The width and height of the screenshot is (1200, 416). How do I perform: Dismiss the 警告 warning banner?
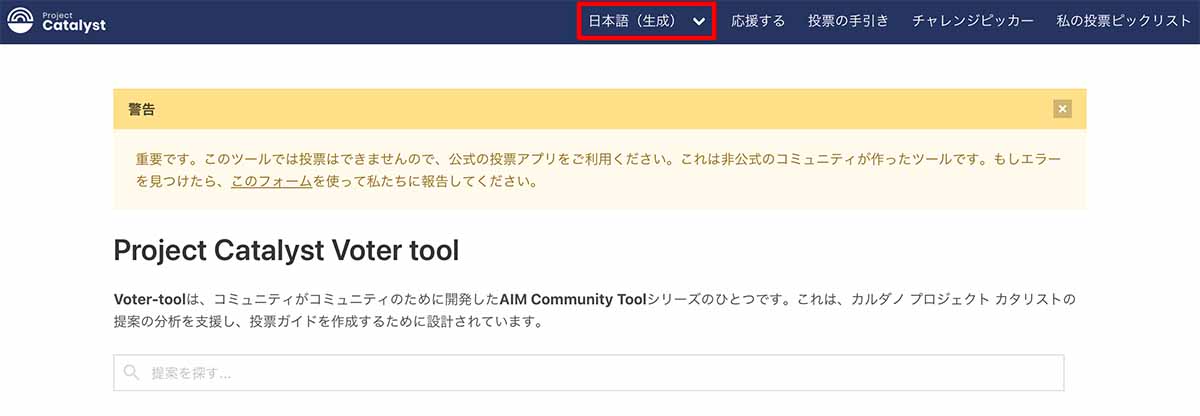tap(1062, 109)
